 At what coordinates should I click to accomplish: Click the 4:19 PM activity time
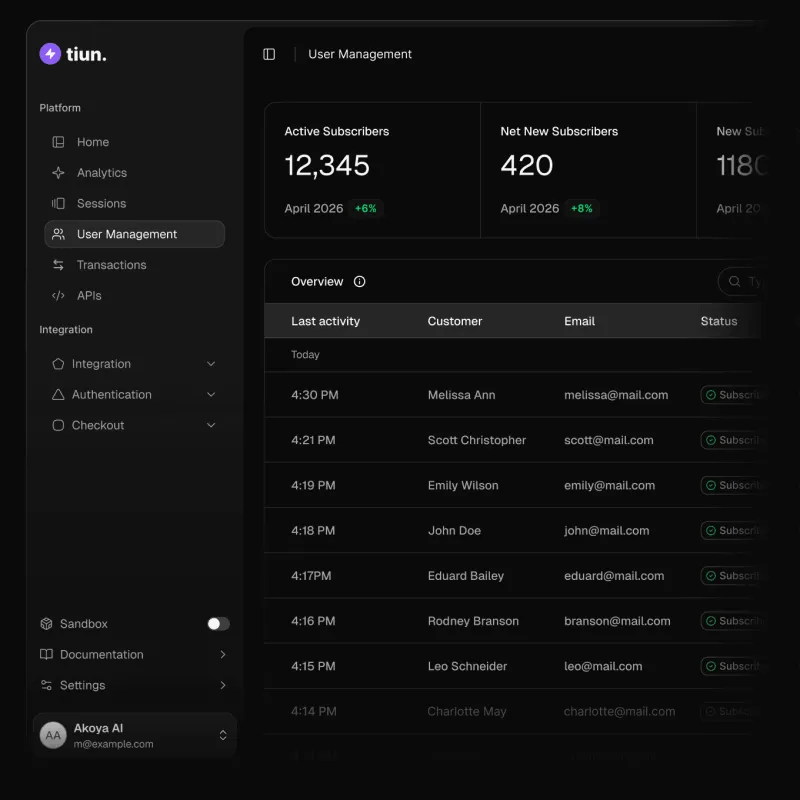(x=313, y=485)
